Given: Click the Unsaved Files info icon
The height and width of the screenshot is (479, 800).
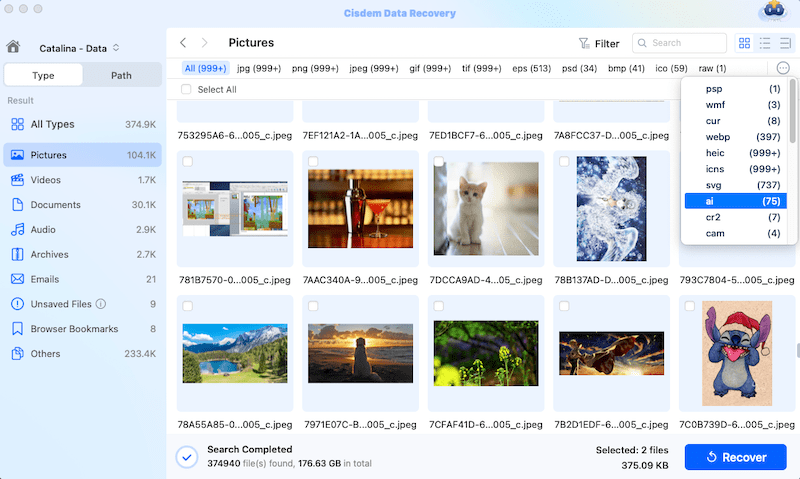Looking at the screenshot, I should [101, 304].
